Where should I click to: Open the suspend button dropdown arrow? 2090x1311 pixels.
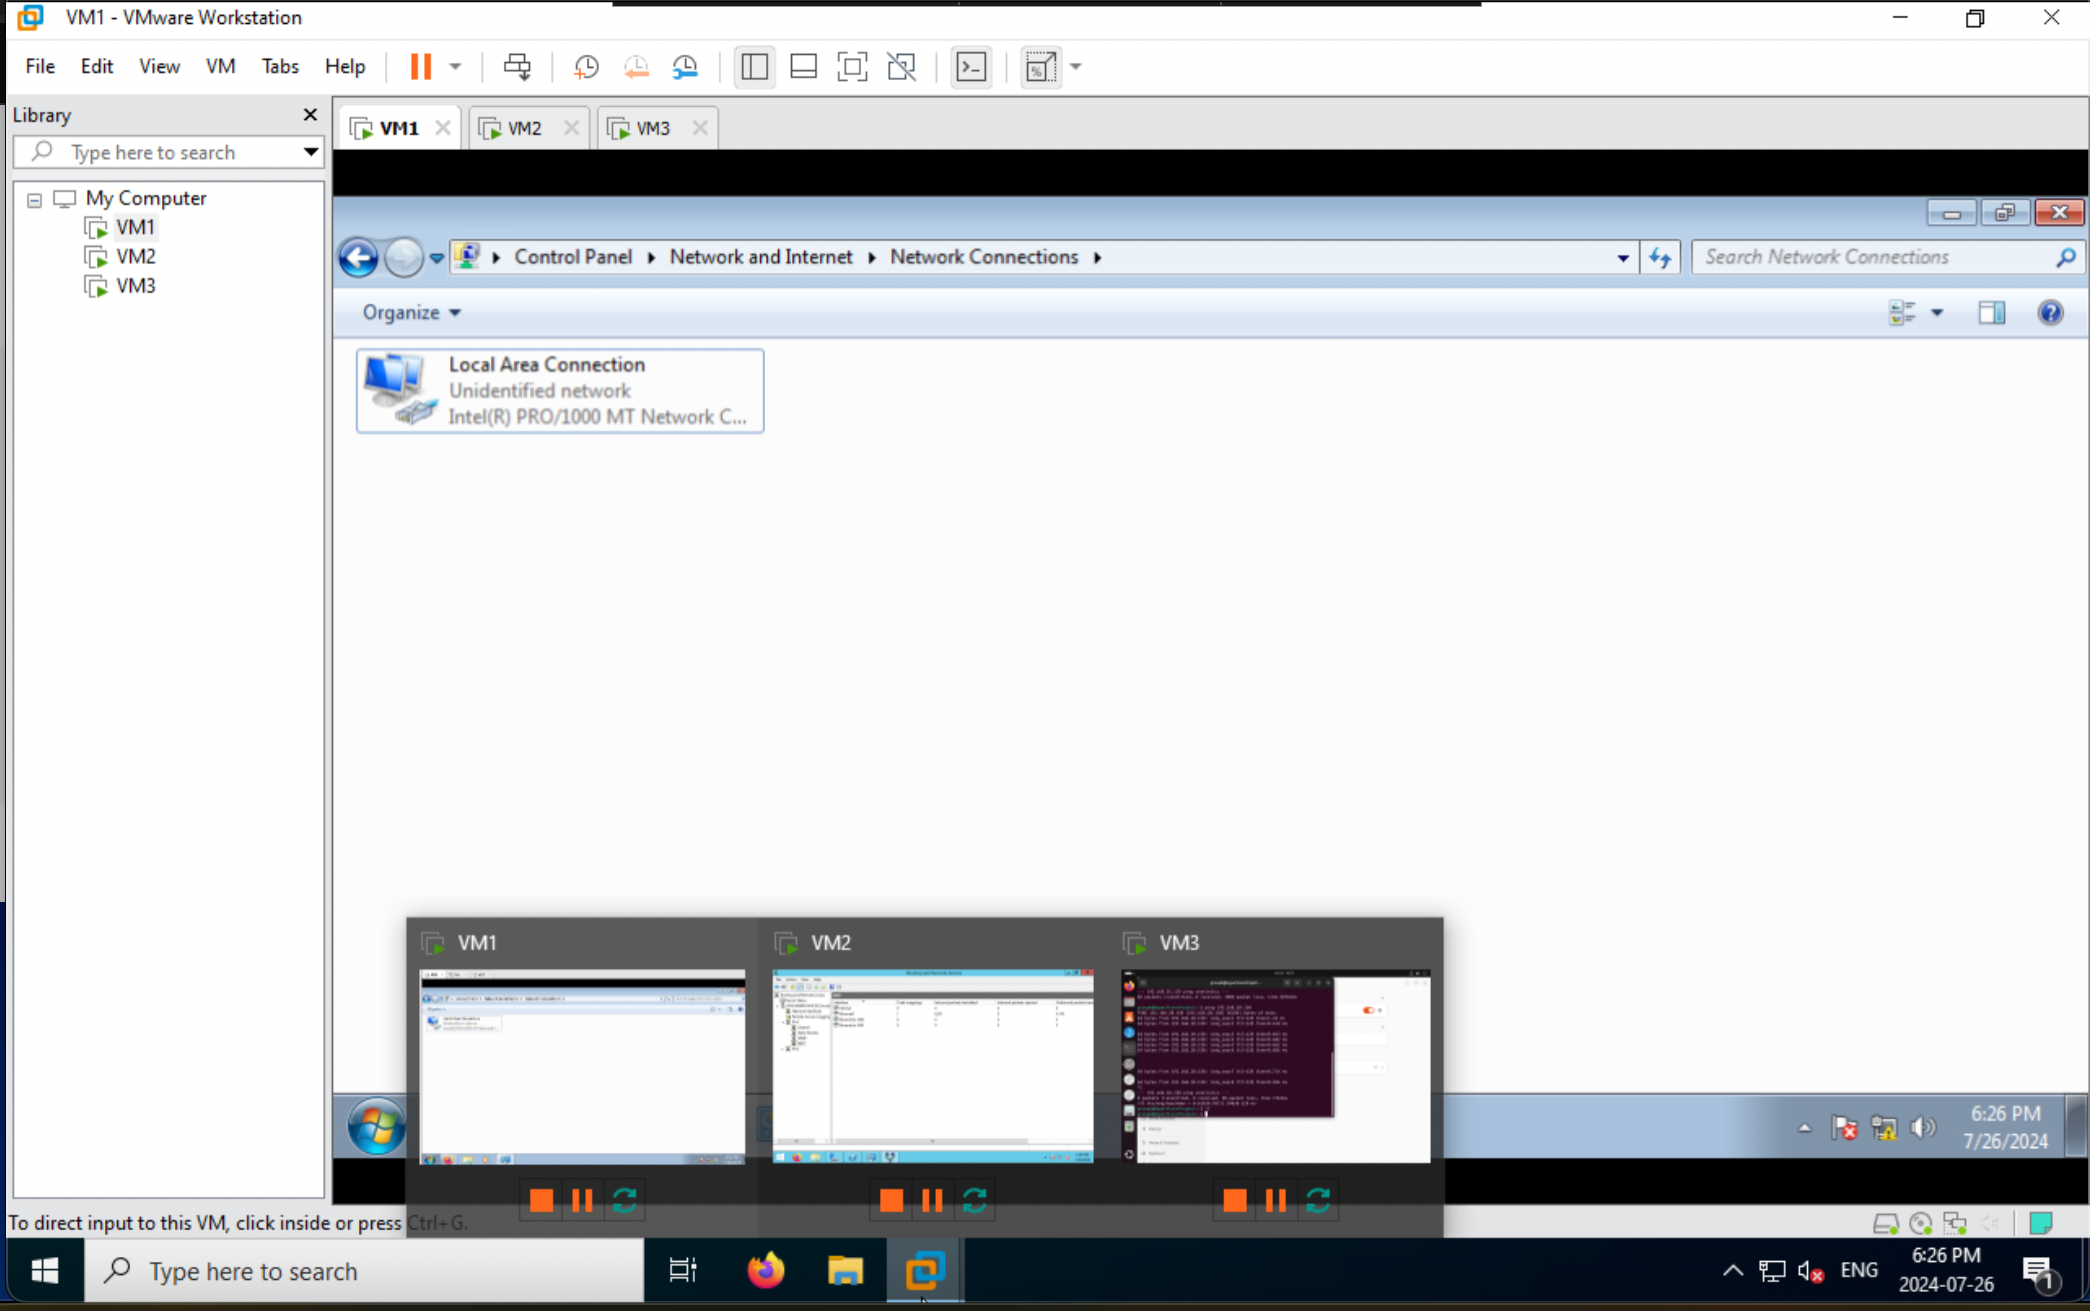(x=453, y=66)
